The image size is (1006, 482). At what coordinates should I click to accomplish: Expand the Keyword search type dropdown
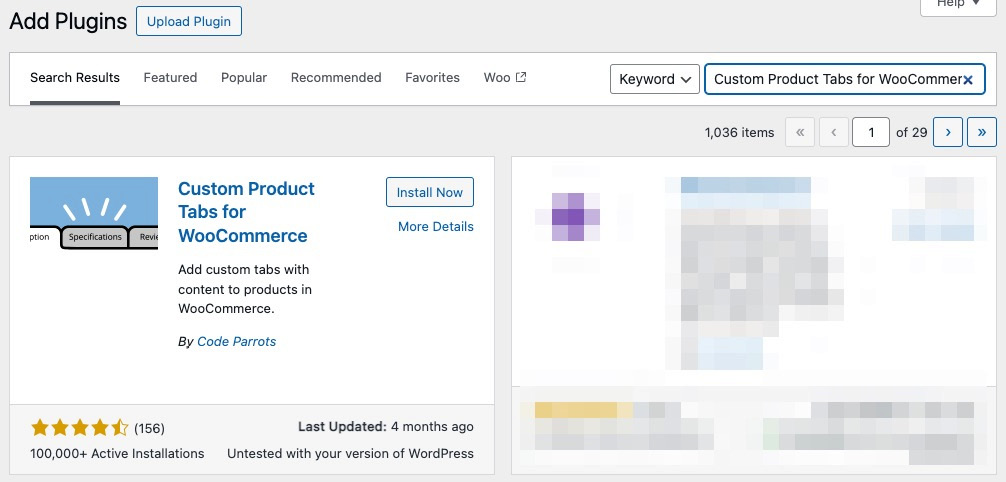654,79
